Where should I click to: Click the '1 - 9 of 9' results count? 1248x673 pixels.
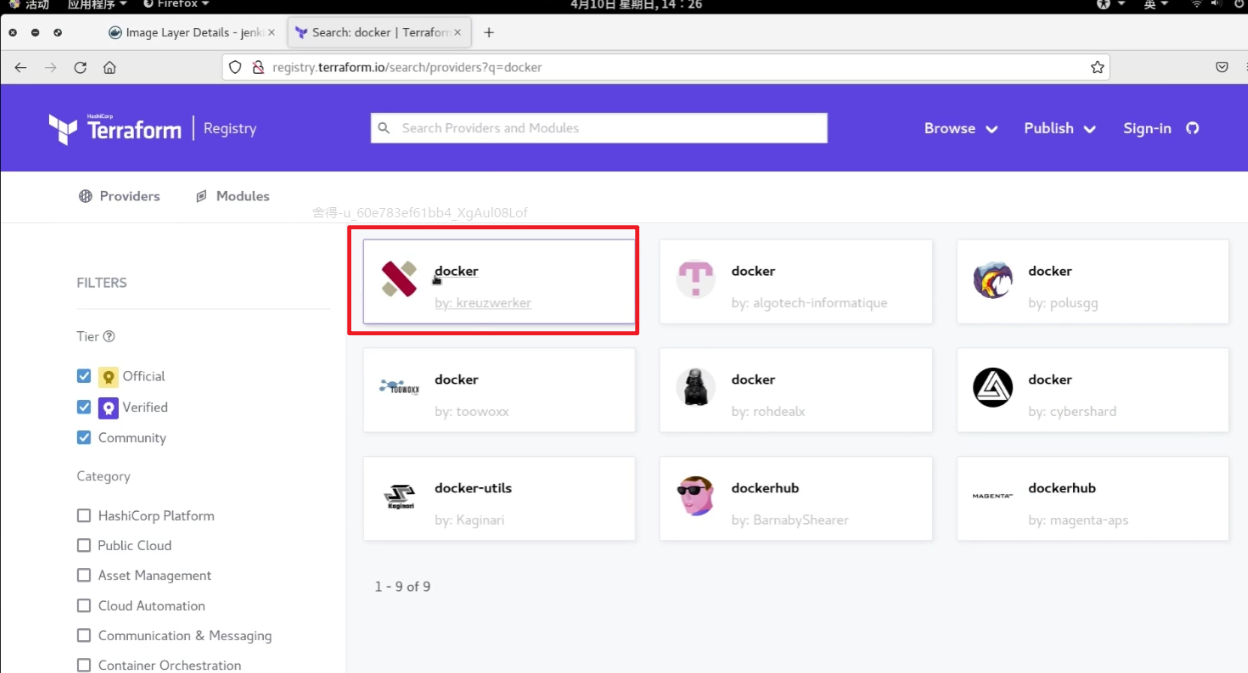[x=403, y=586]
